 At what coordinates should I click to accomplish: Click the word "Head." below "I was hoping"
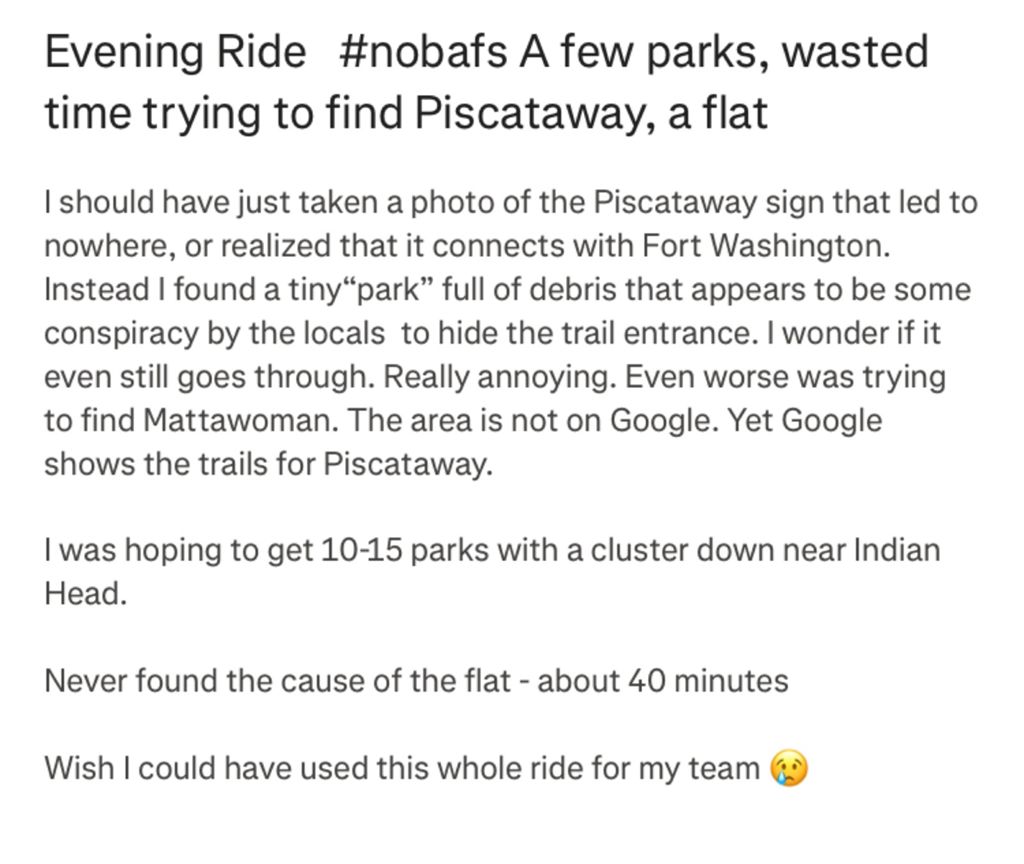(85, 594)
